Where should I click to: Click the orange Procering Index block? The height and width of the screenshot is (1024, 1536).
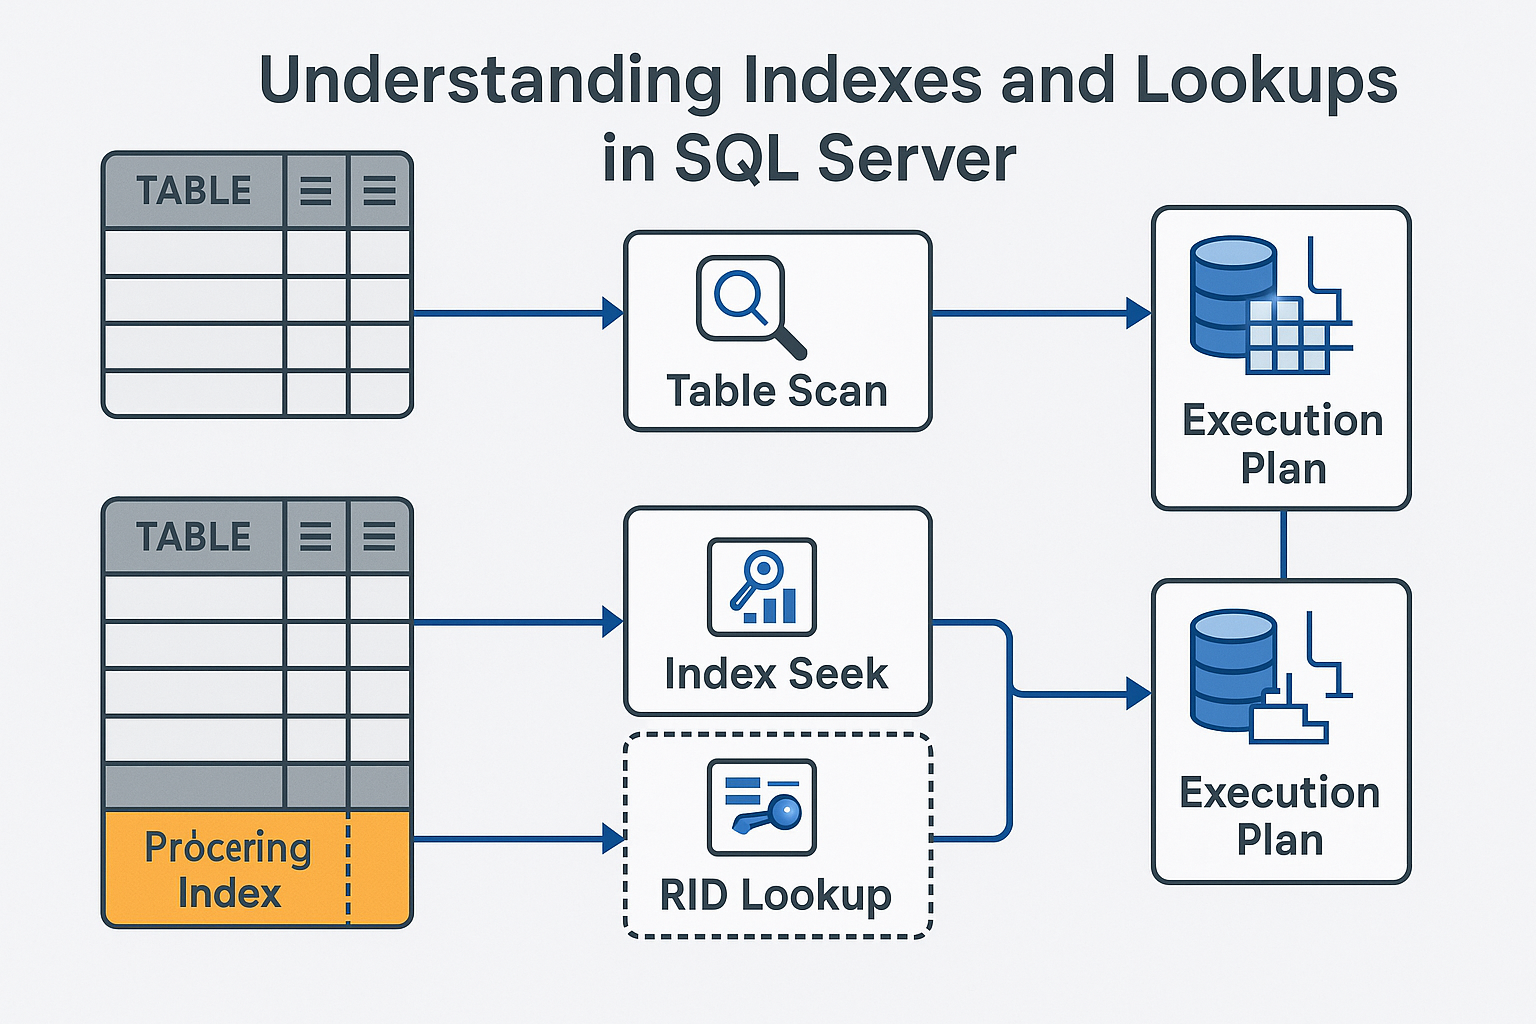pos(257,869)
